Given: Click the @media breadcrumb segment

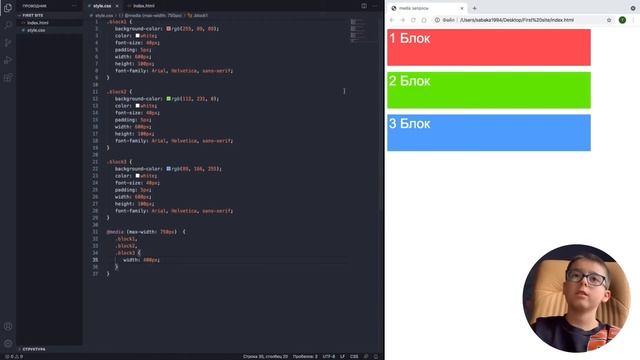Looking at the screenshot, I should pos(151,16).
